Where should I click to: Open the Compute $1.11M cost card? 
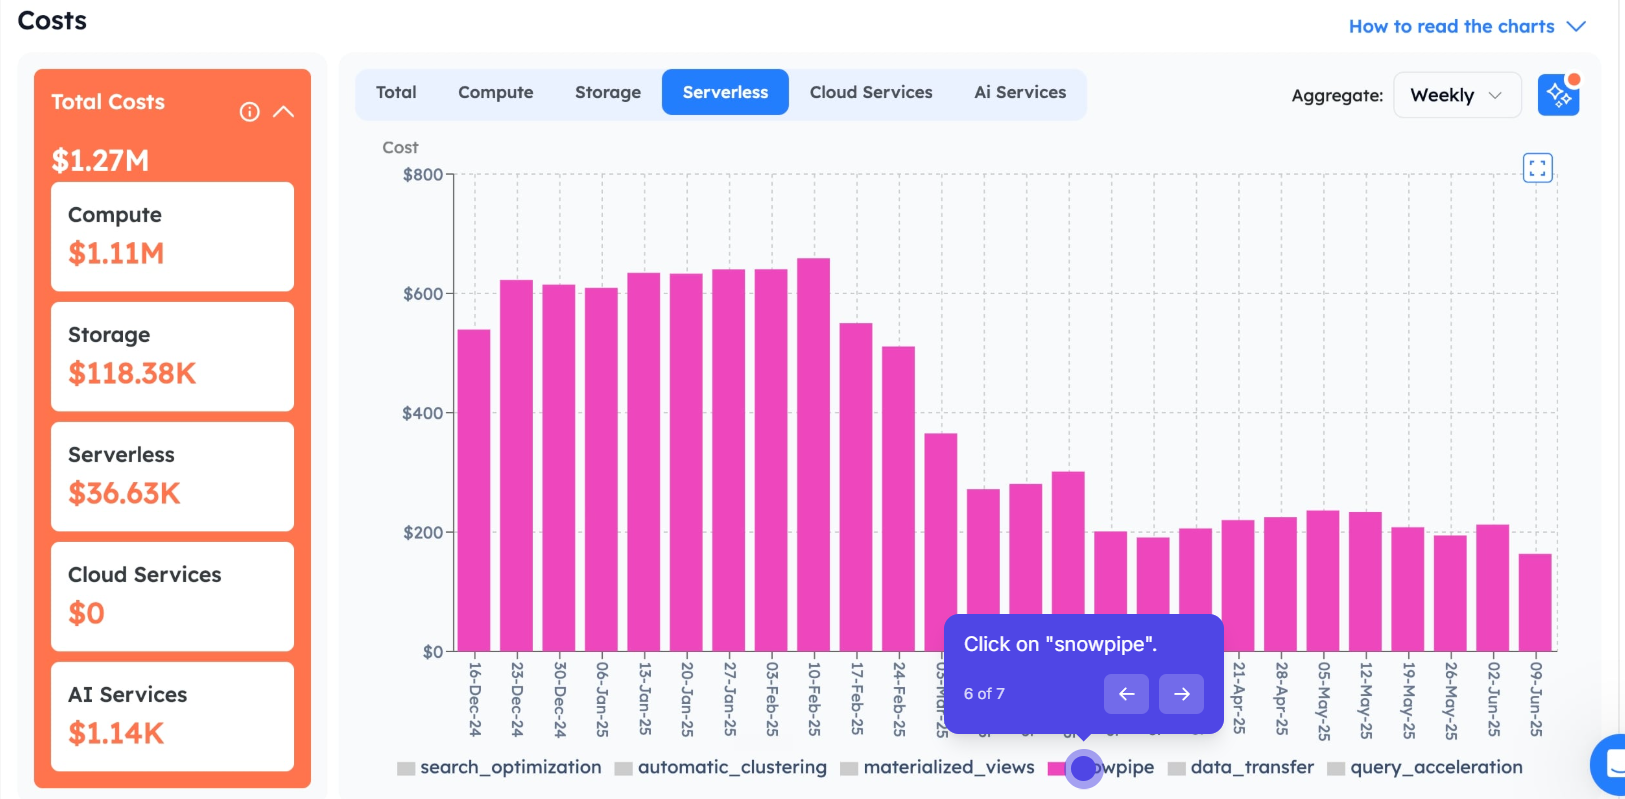click(172, 236)
